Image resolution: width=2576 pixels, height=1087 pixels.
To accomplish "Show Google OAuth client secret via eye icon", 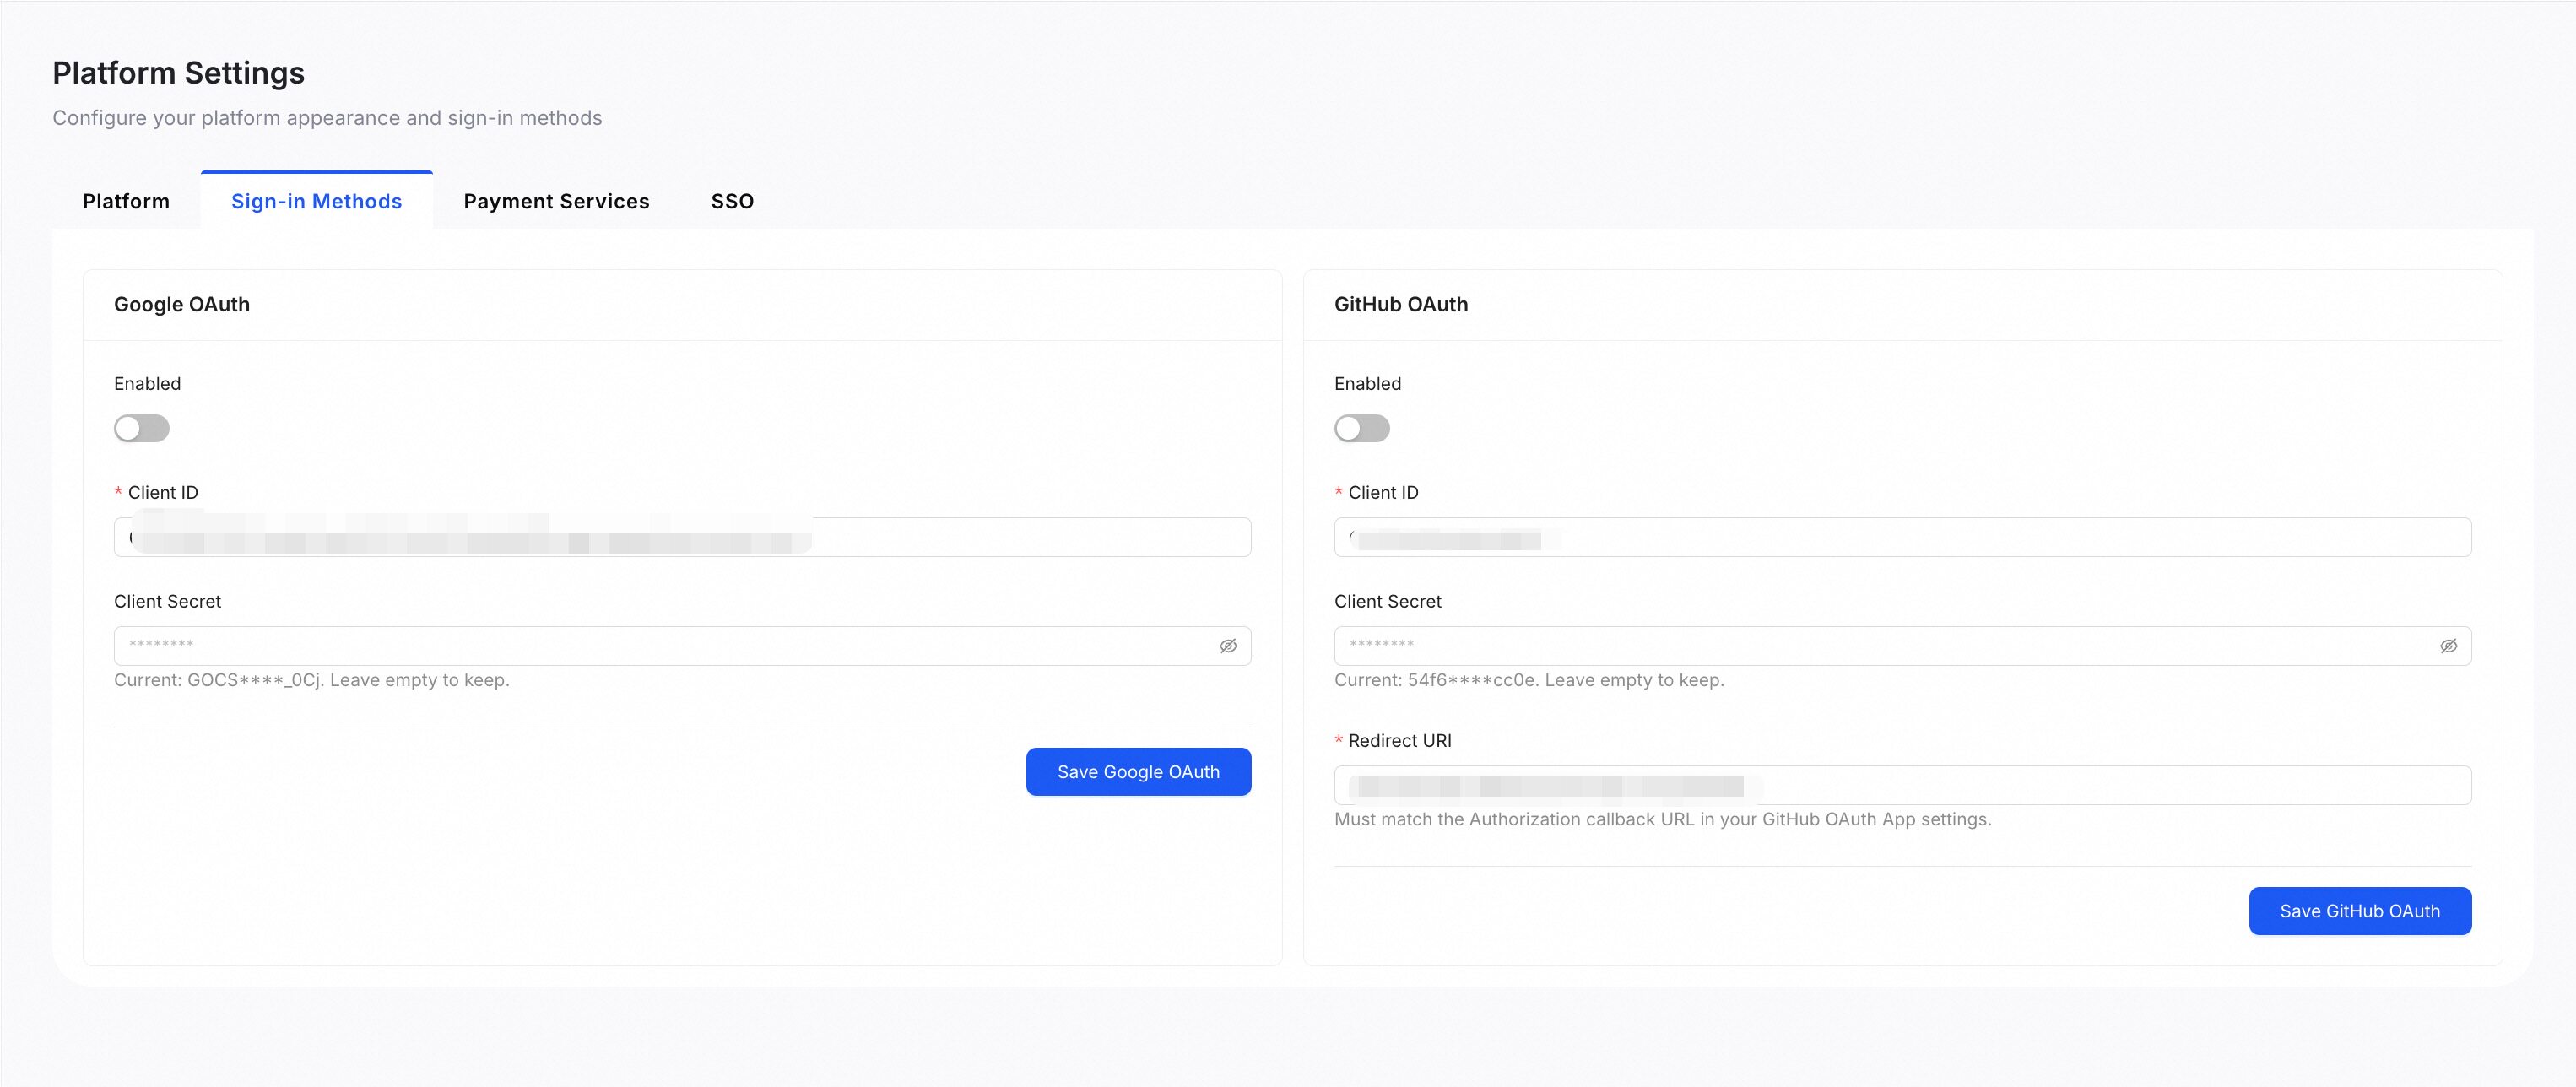I will click(1228, 646).
